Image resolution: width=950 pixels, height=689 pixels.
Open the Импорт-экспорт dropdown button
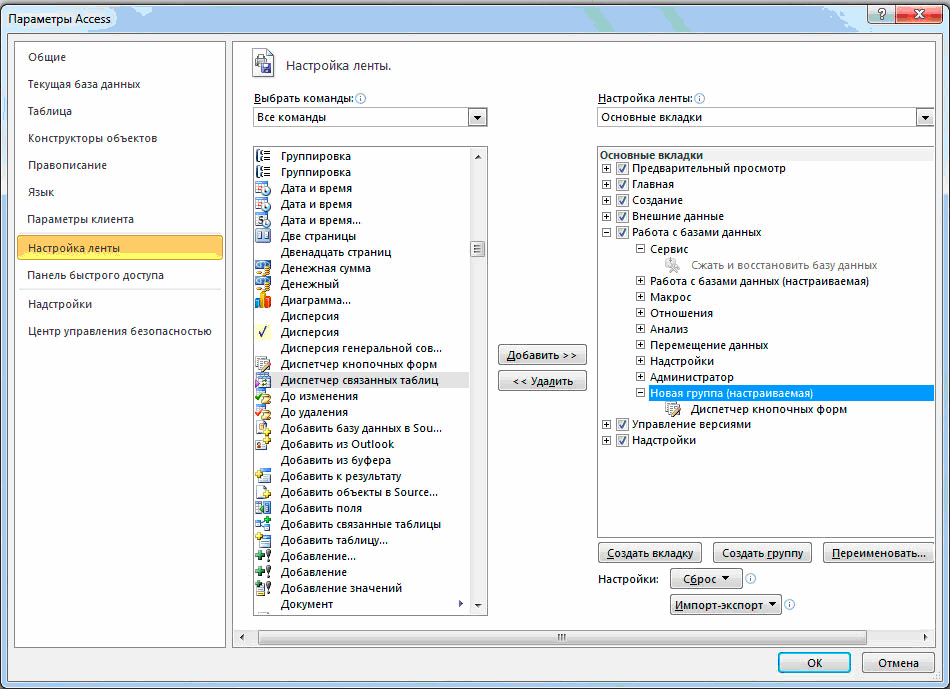725,604
